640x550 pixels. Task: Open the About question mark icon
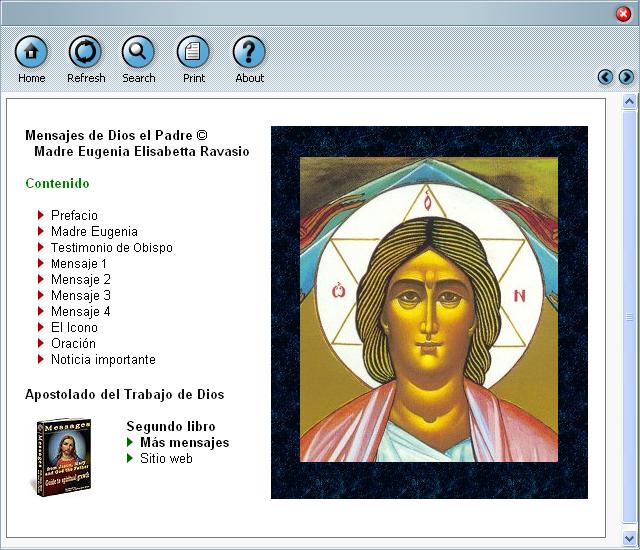(249, 52)
